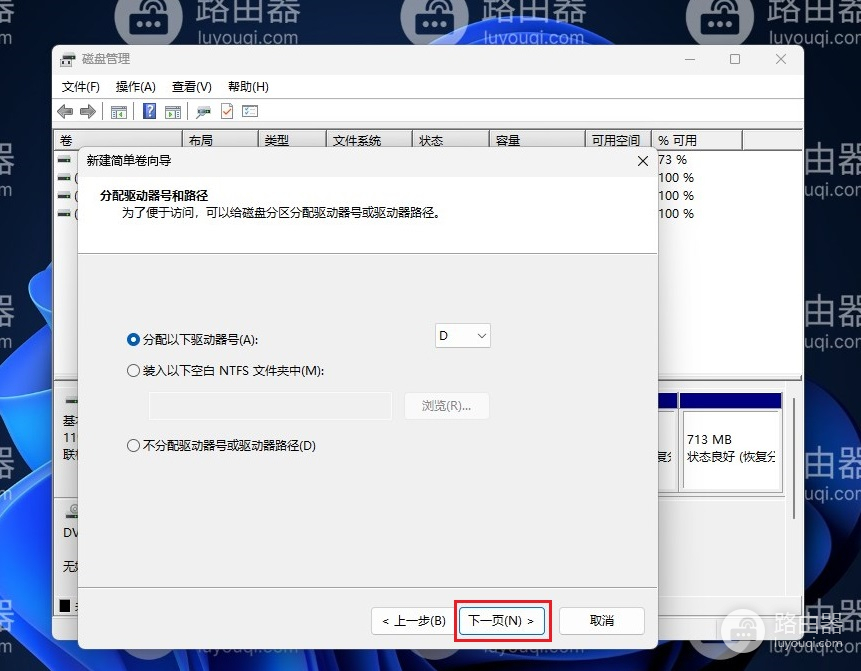
Task: Click the Forward arrow in Disk Management toolbar
Action: (x=88, y=111)
